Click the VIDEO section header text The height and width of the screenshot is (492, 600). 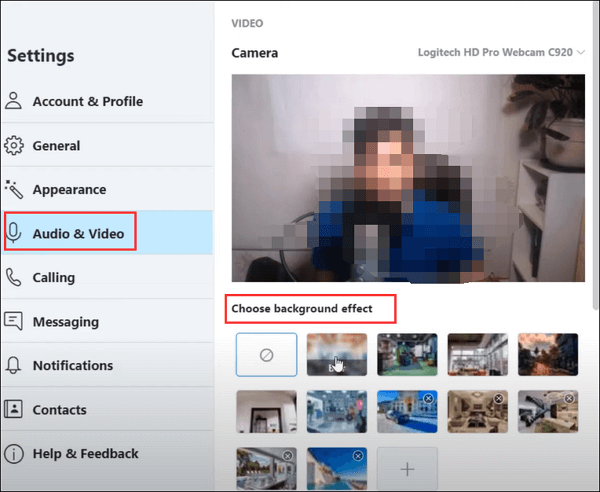[247, 23]
